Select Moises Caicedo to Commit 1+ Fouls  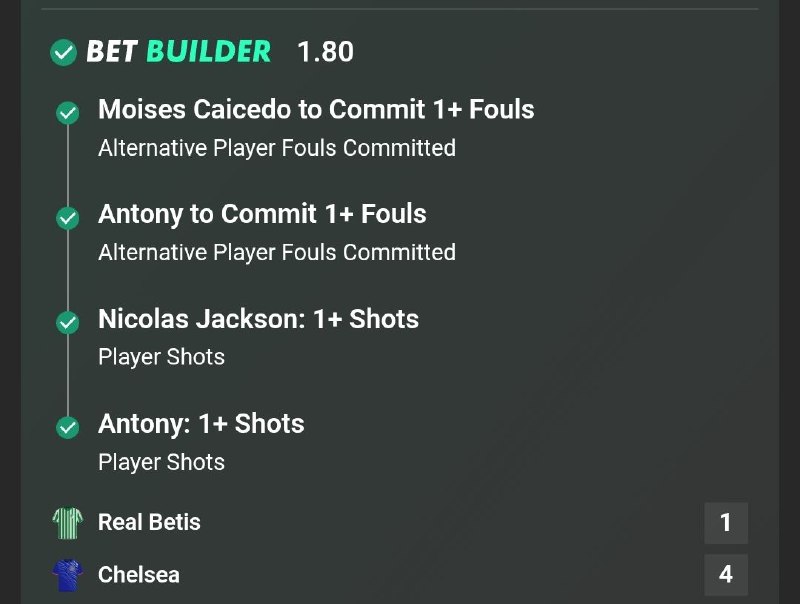pos(316,109)
